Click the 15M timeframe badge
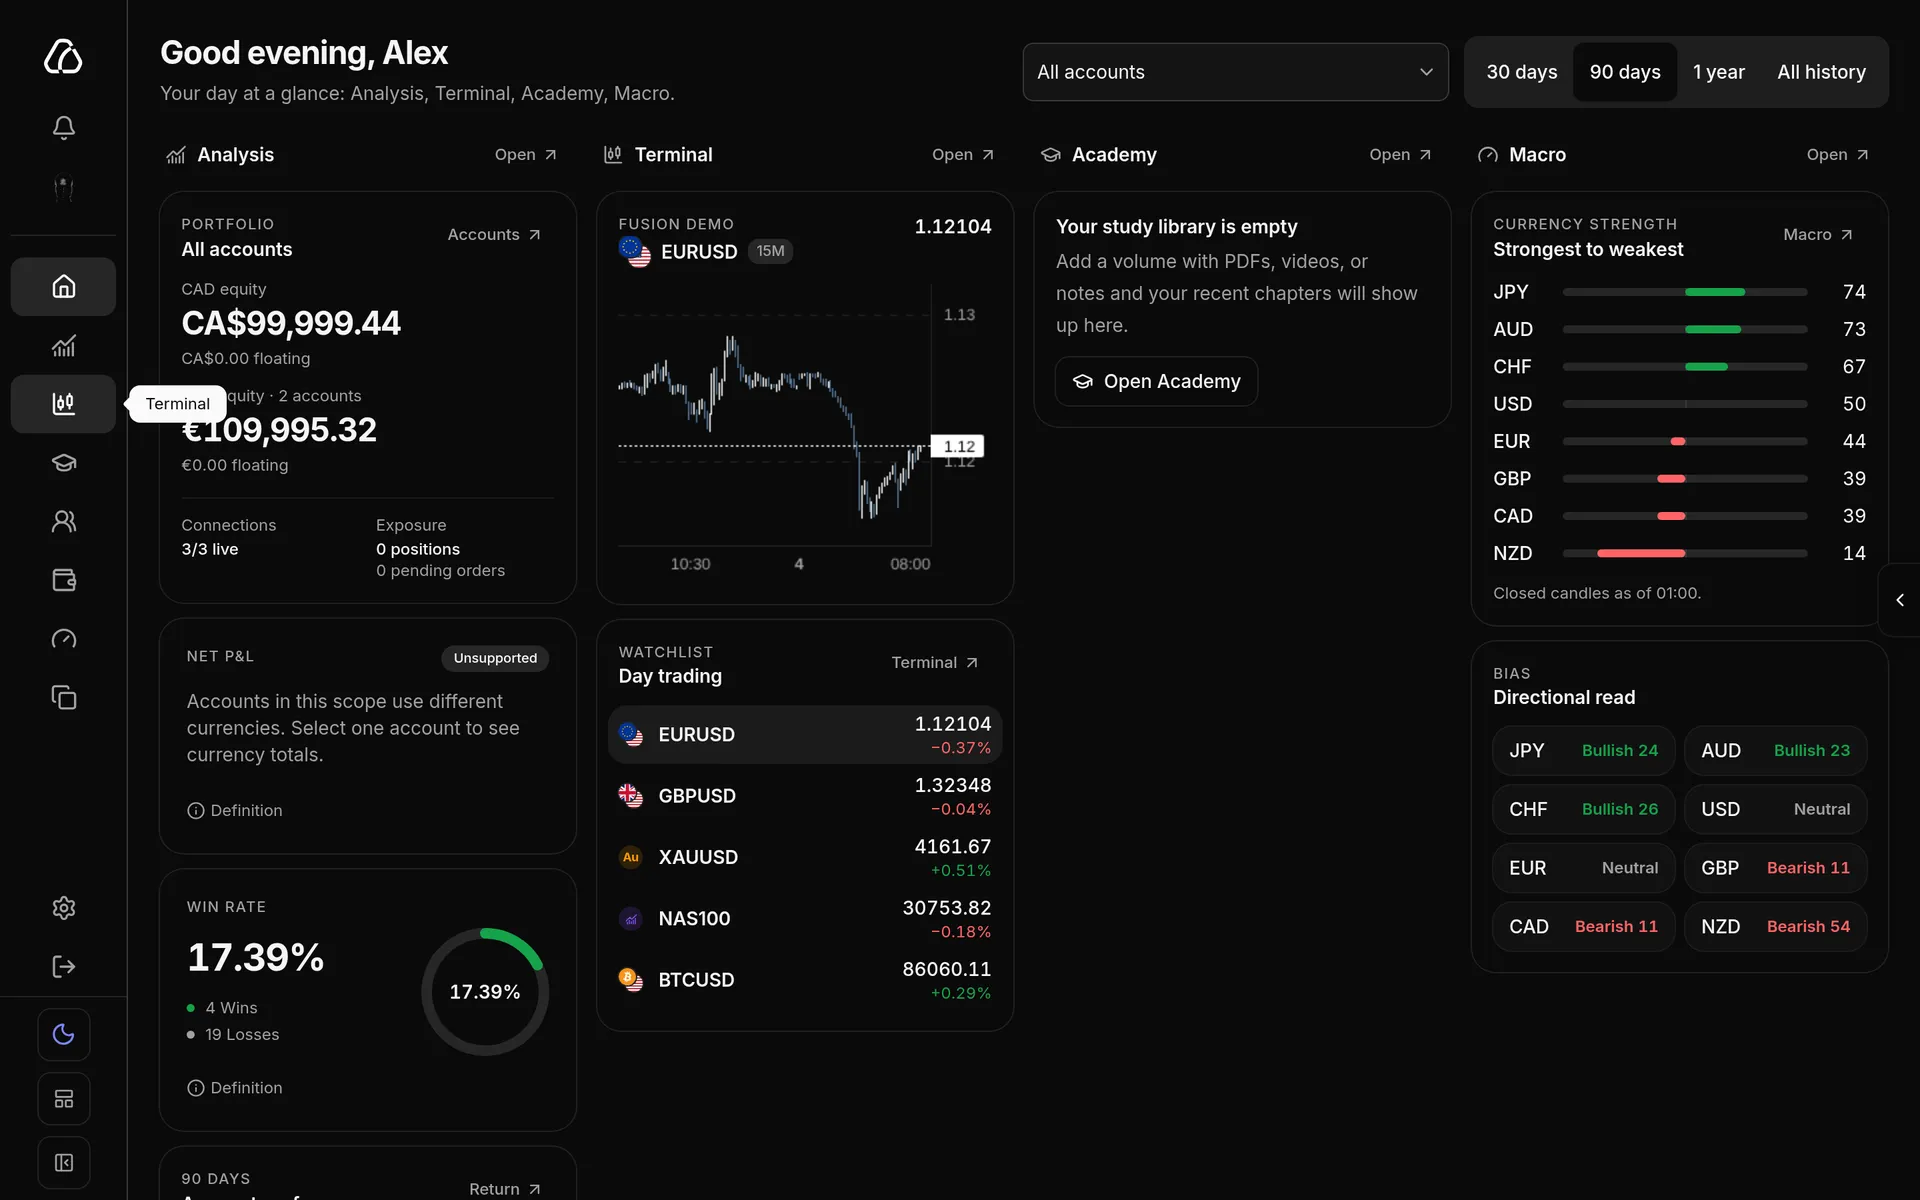 770,251
